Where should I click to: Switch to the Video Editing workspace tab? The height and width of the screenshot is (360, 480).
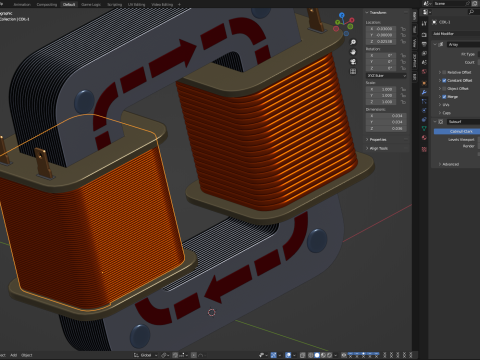[x=162, y=4]
